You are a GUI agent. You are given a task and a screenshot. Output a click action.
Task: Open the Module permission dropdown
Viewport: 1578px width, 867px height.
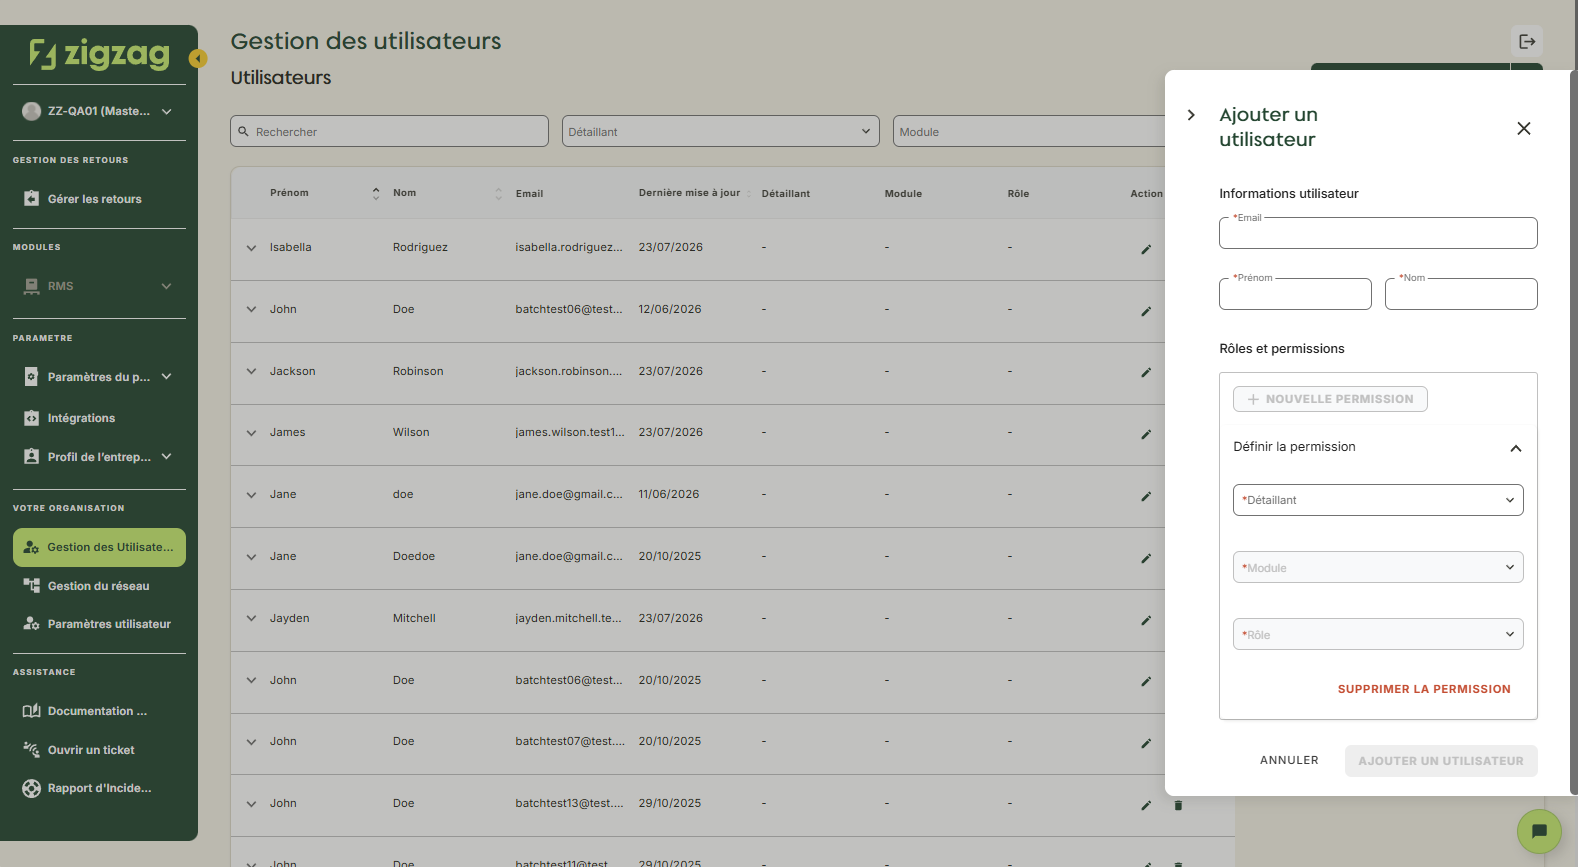tap(1378, 567)
